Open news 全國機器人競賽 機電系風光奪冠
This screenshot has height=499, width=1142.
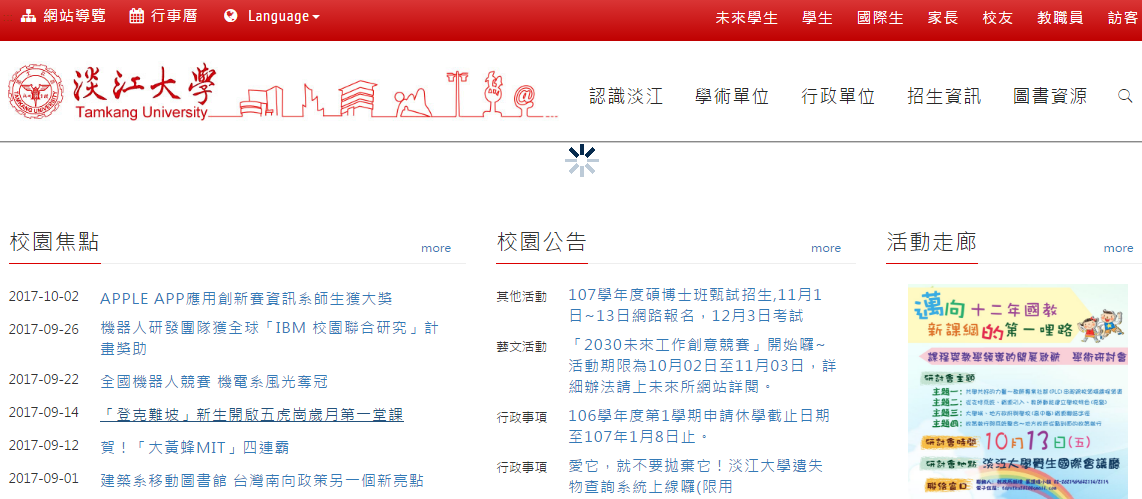[213, 382]
